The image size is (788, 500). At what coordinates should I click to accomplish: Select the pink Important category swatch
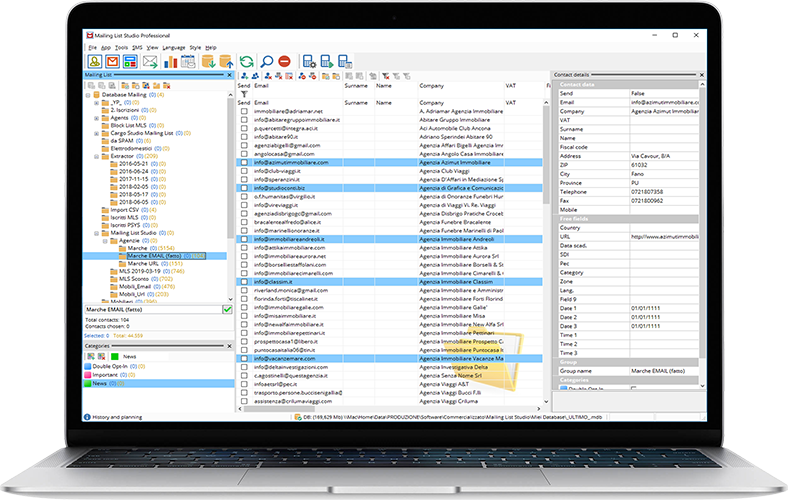tap(87, 375)
